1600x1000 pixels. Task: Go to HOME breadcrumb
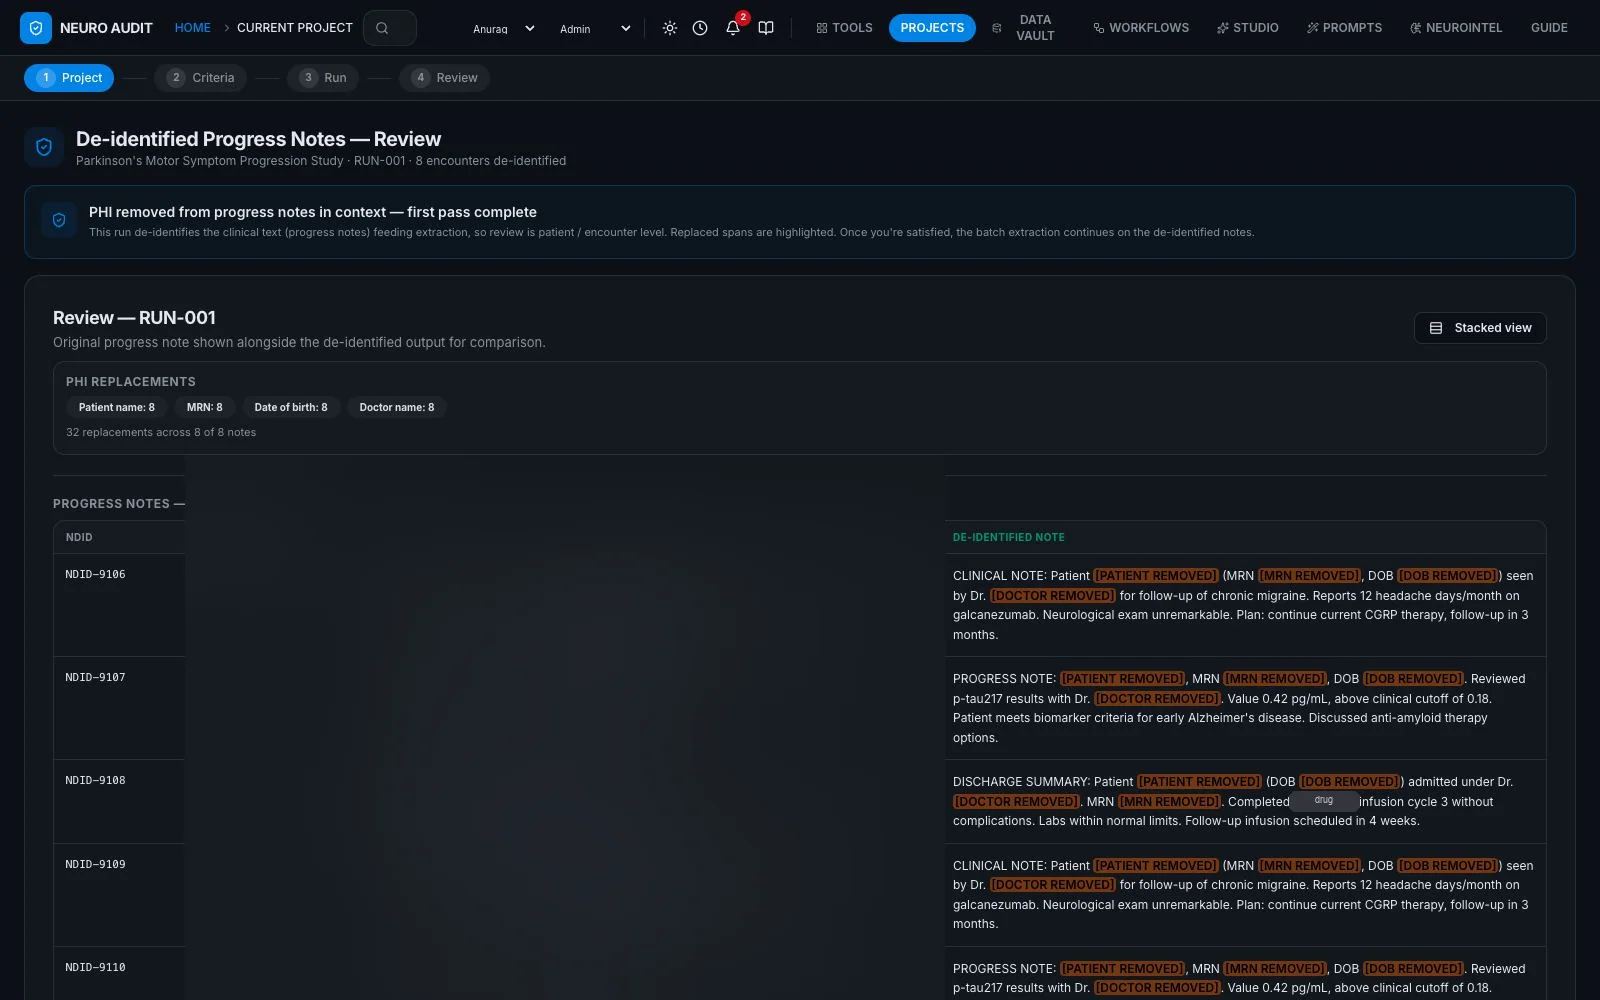point(193,28)
